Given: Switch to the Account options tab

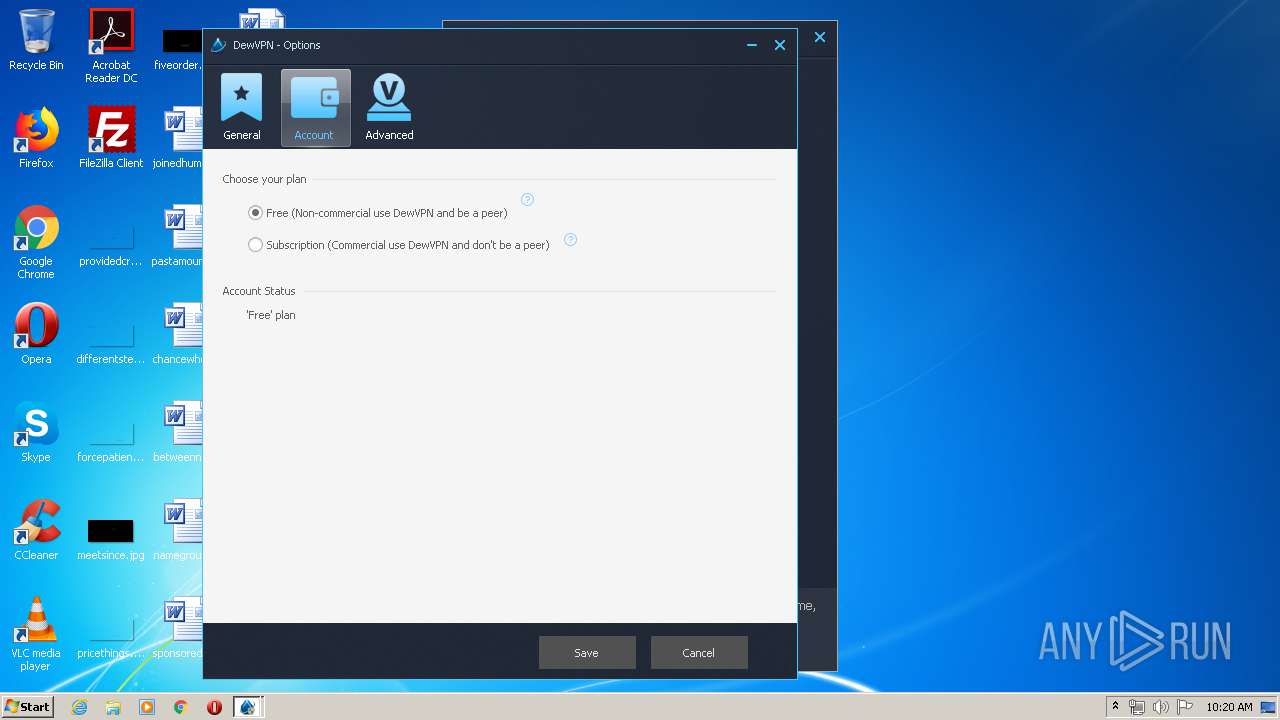Looking at the screenshot, I should point(315,108).
